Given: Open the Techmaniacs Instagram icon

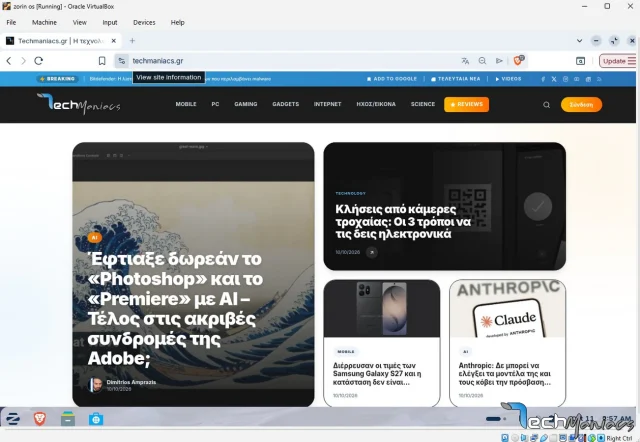Looking at the screenshot, I should click(x=565, y=79).
